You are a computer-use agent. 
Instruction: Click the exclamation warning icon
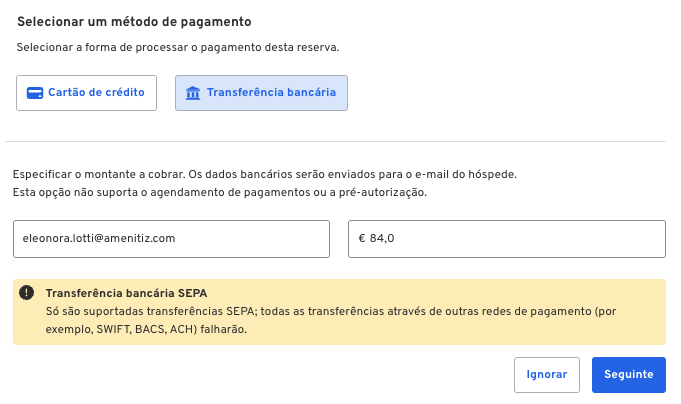pyautogui.click(x=26, y=292)
